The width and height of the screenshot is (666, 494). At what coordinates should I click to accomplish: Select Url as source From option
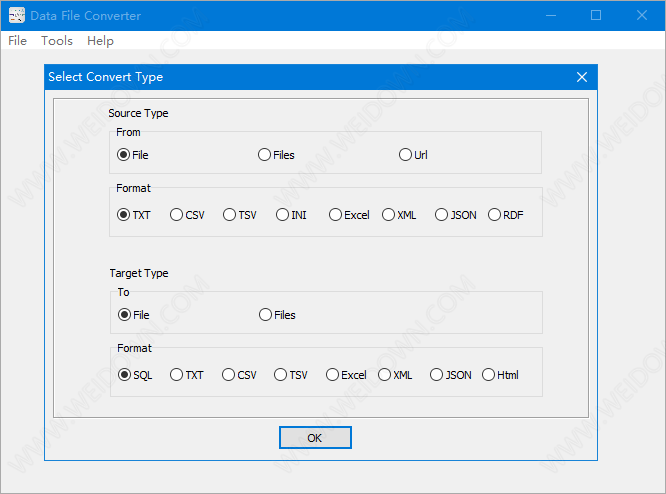pyautogui.click(x=413, y=155)
